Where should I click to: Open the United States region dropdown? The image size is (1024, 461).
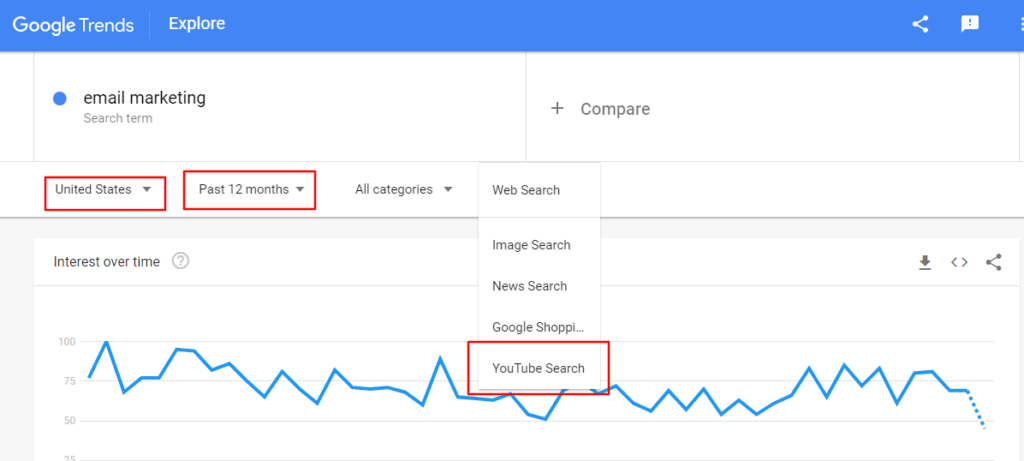coord(104,189)
